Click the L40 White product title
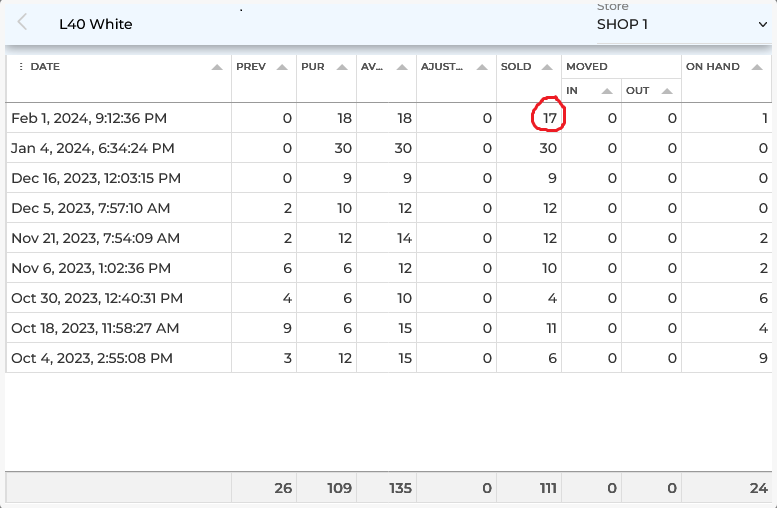 tap(95, 24)
